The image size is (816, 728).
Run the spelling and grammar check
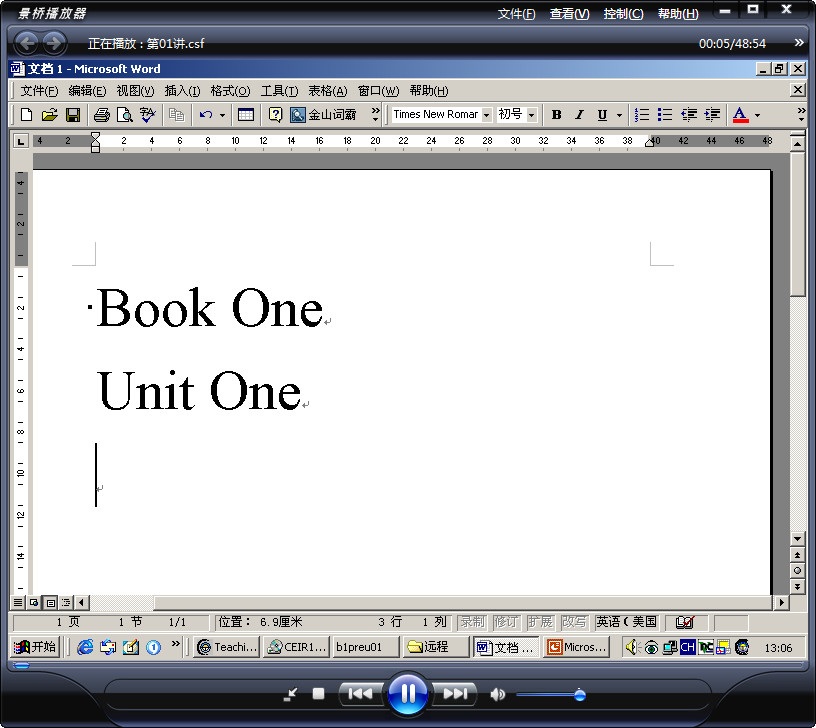tap(148, 114)
